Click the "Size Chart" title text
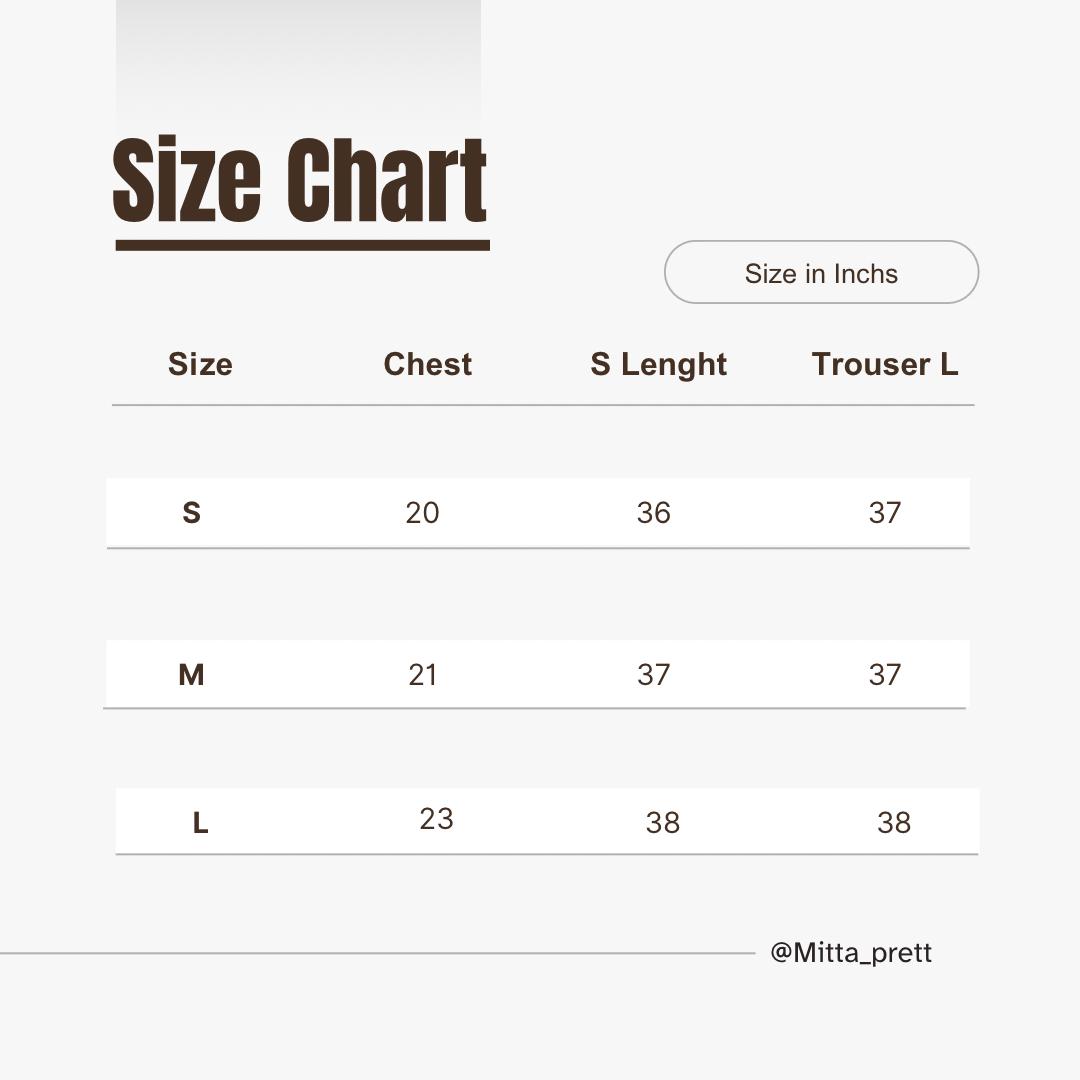1080x1080 pixels. [x=300, y=180]
